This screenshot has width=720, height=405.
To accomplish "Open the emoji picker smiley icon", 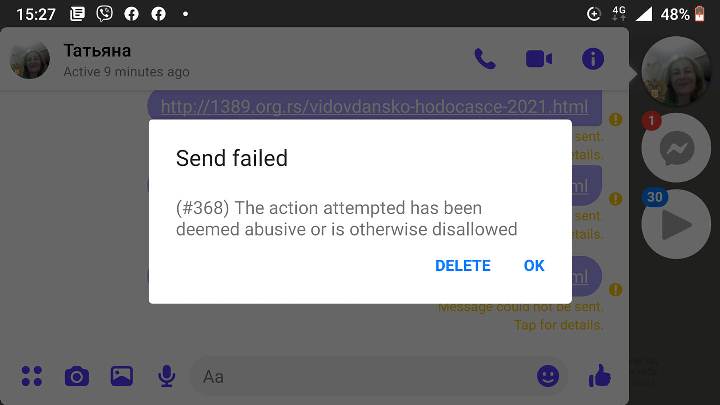I will pos(548,377).
